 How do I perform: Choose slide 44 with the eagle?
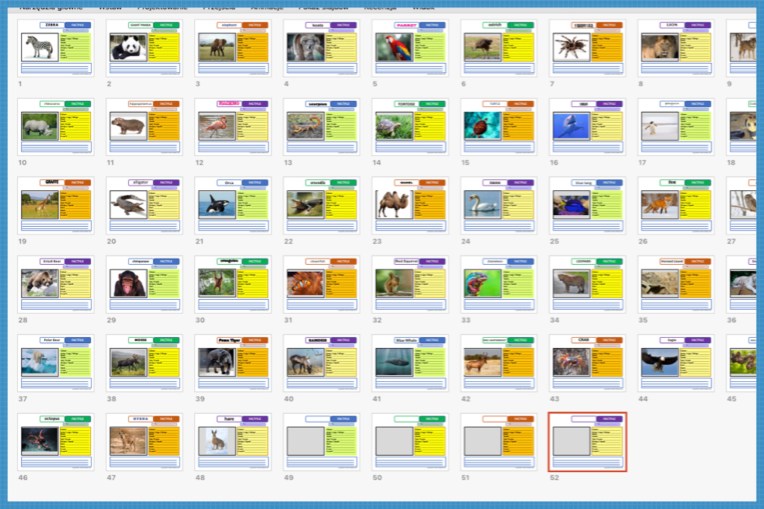676,363
